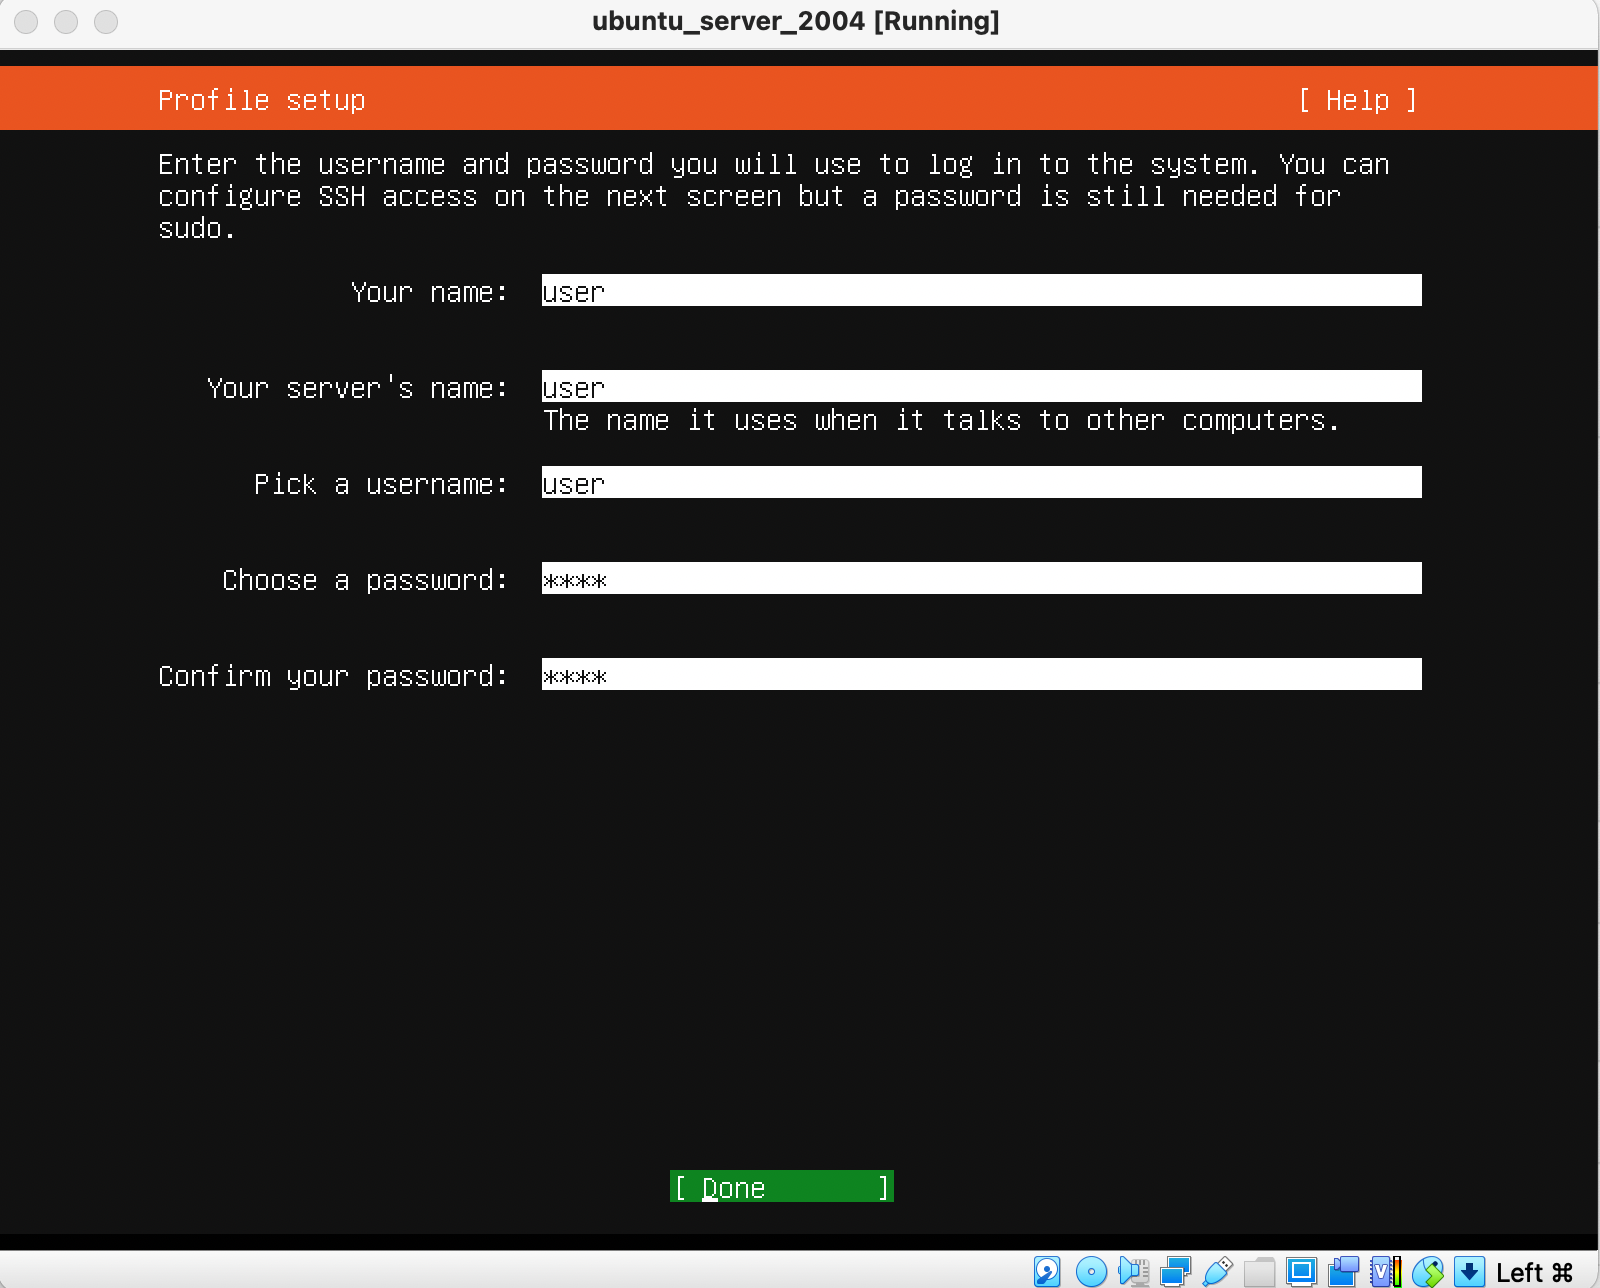The image size is (1600, 1288).
Task: Activate the green Done button
Action: (x=781, y=1187)
